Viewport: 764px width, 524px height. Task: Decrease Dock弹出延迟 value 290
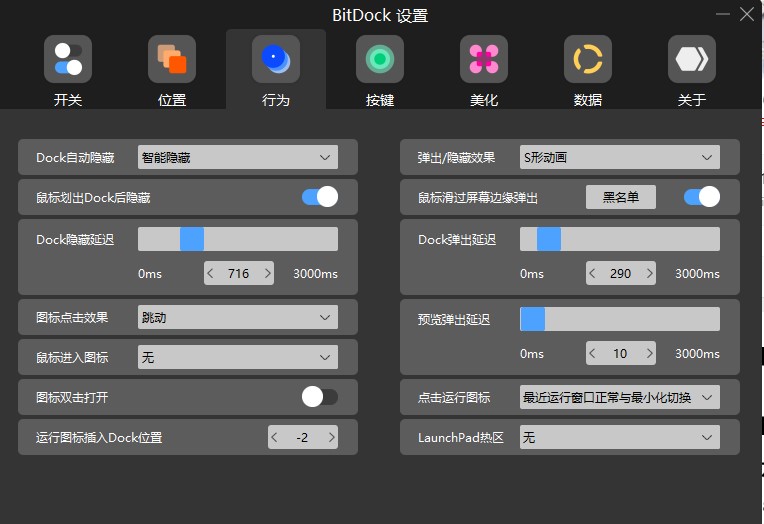point(592,273)
